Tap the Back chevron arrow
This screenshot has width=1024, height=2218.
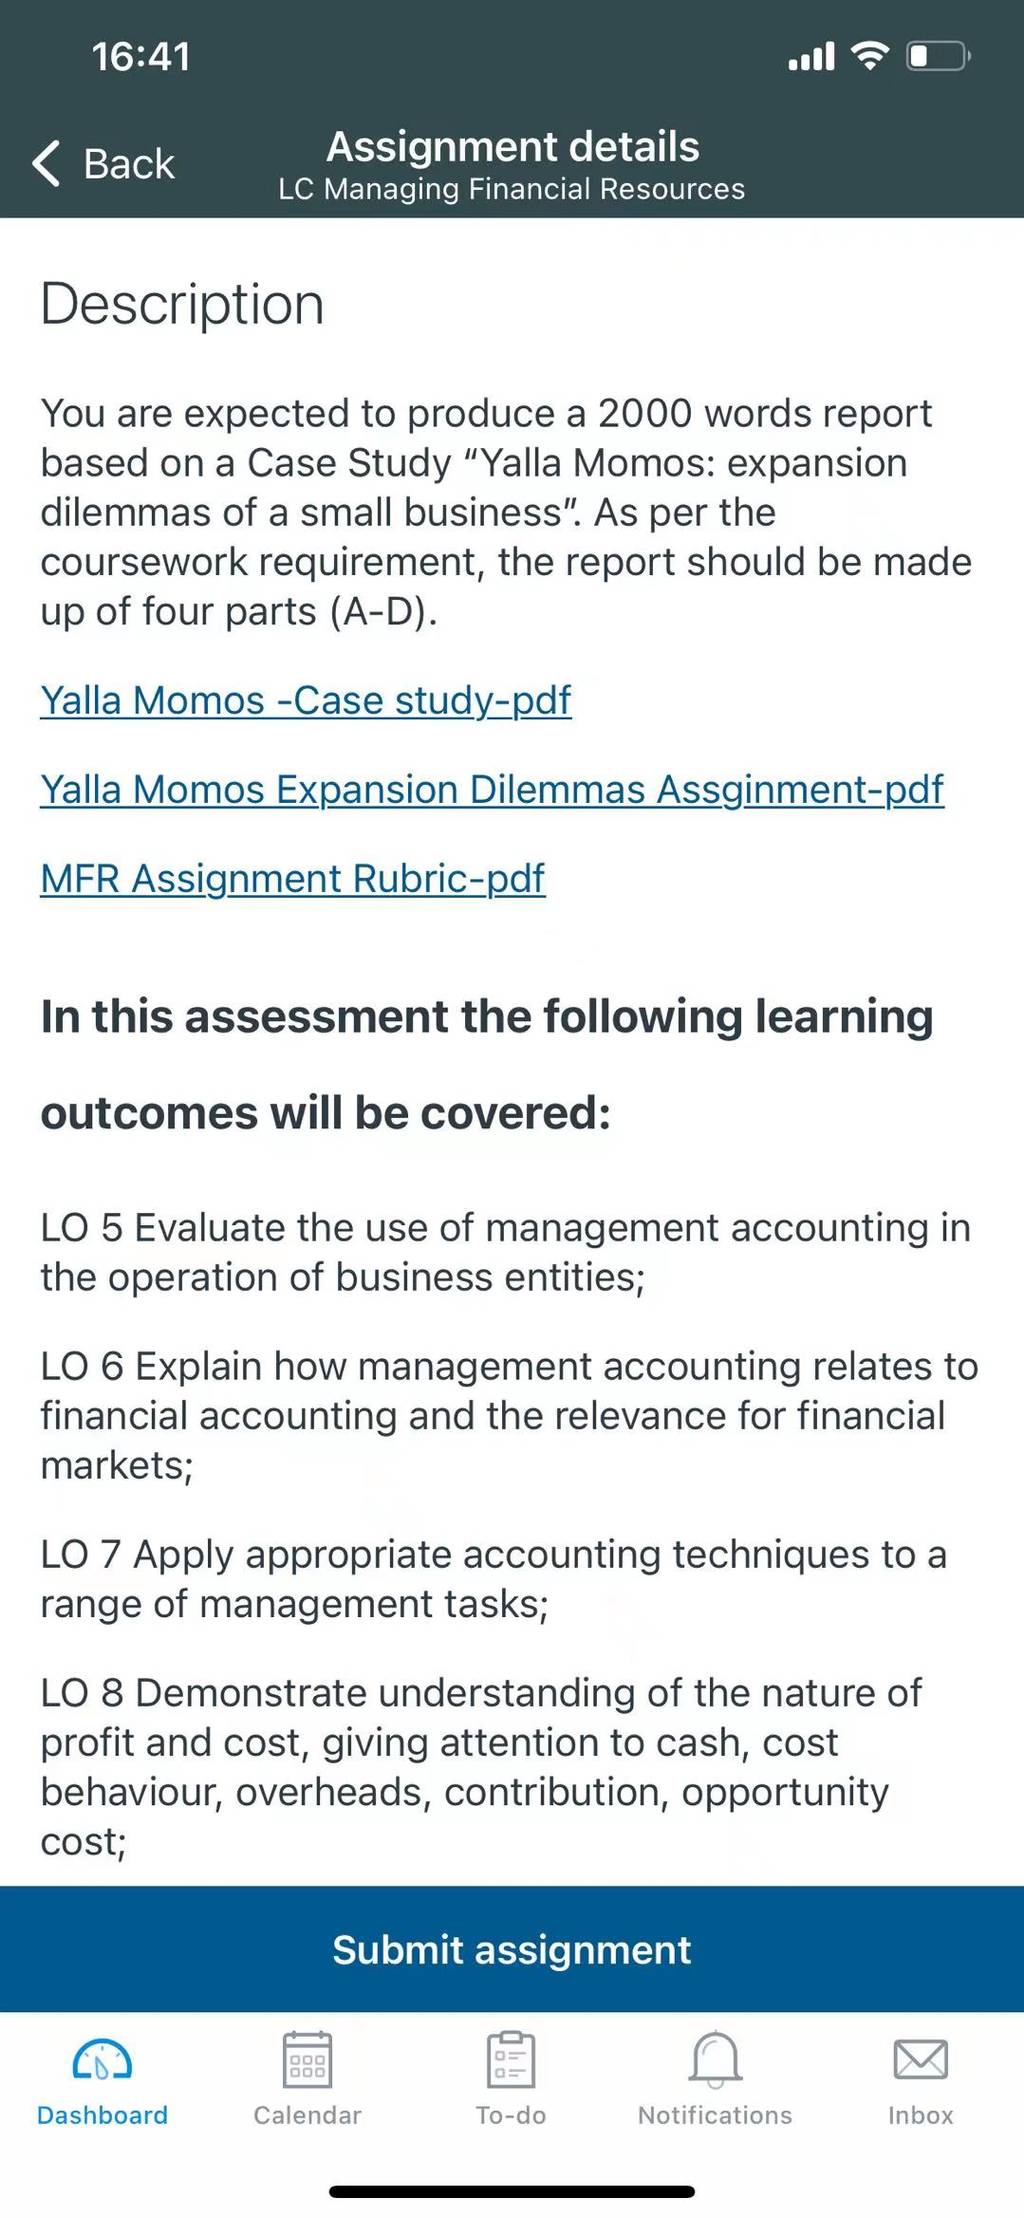[x=46, y=163]
